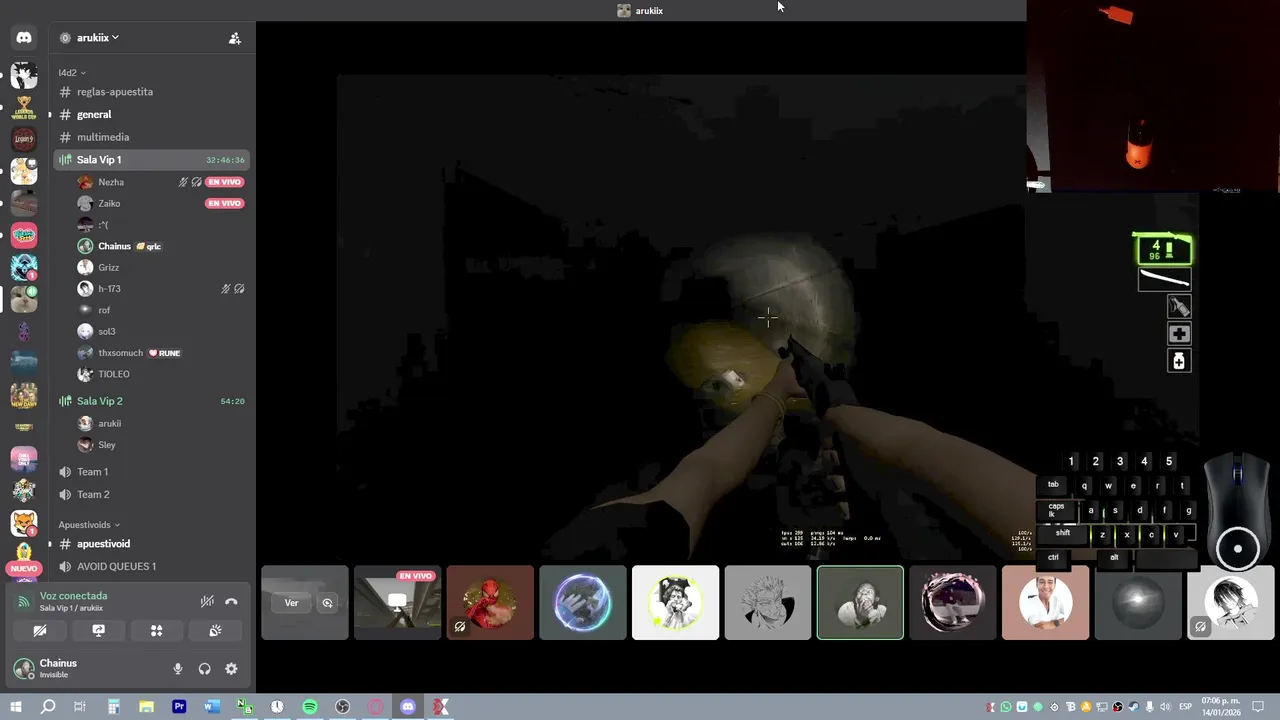Turn on camera in voice panel
The width and height of the screenshot is (1280, 720).
tap(40, 631)
